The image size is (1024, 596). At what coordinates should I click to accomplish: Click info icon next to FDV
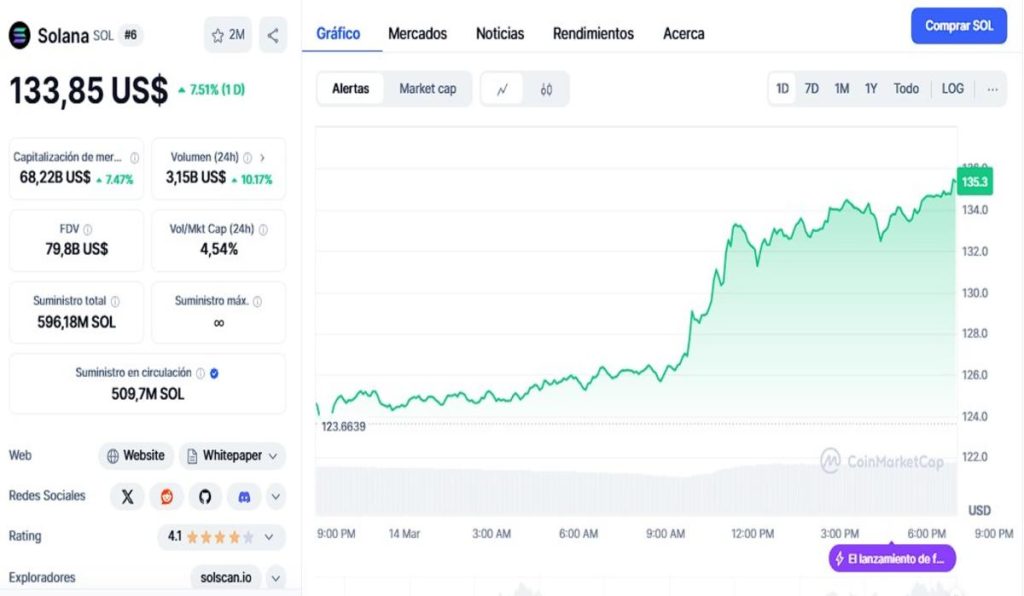88,229
